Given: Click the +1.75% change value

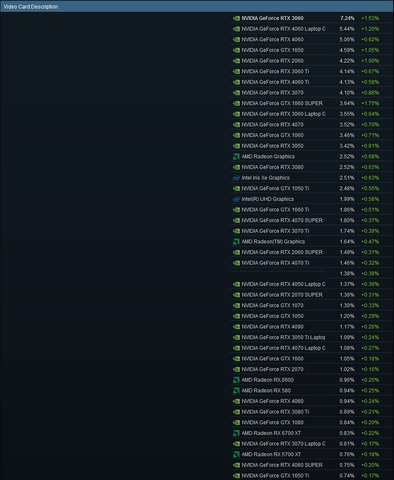Looking at the screenshot, I should (370, 103).
